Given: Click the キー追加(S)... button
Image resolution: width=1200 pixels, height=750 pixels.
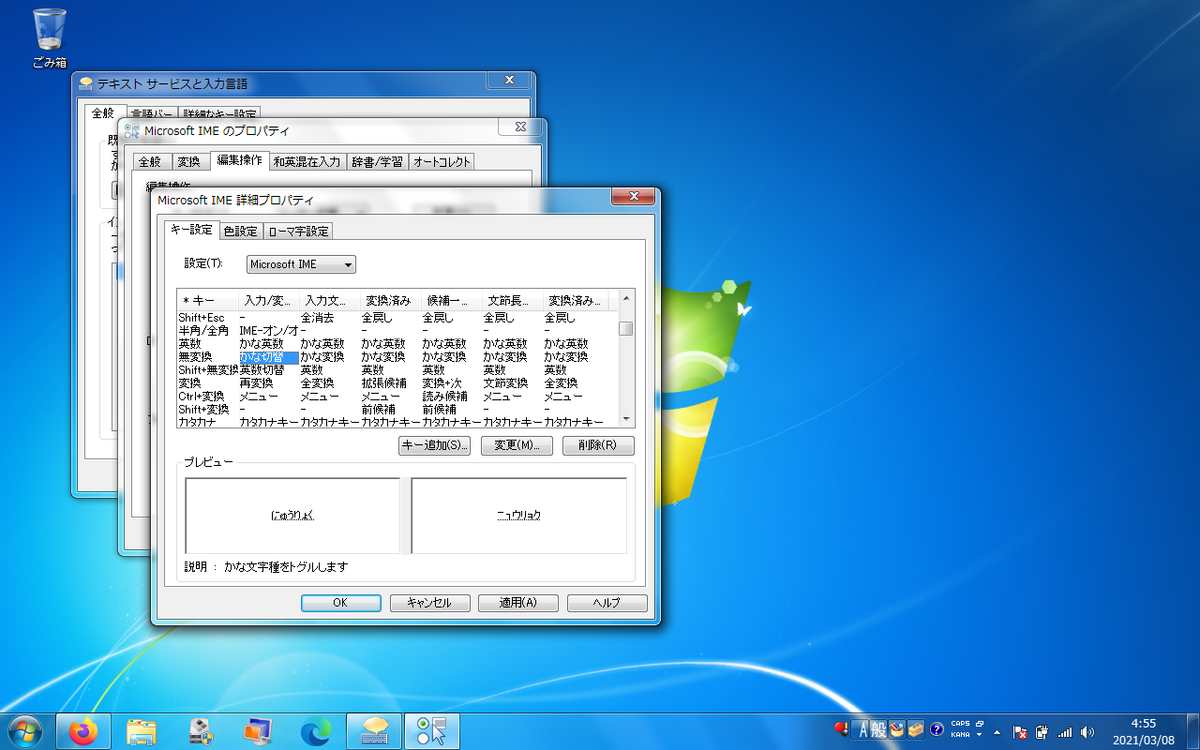Looking at the screenshot, I should pyautogui.click(x=435, y=446).
